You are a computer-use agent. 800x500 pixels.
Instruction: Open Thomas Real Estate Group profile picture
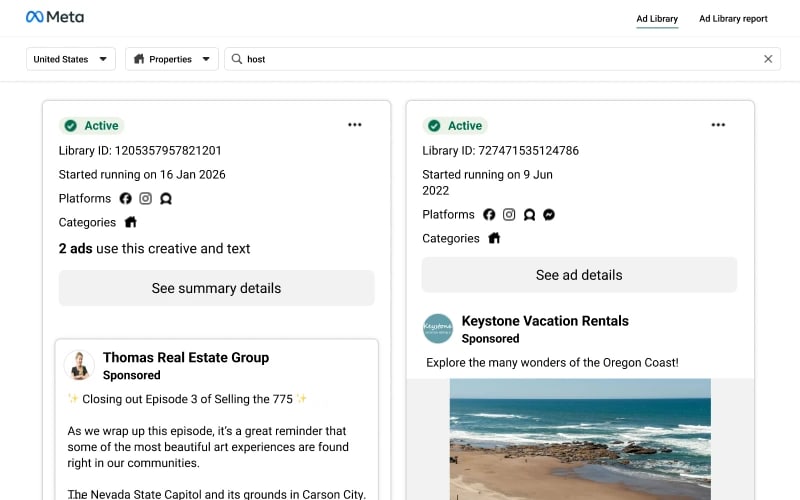tap(79, 366)
